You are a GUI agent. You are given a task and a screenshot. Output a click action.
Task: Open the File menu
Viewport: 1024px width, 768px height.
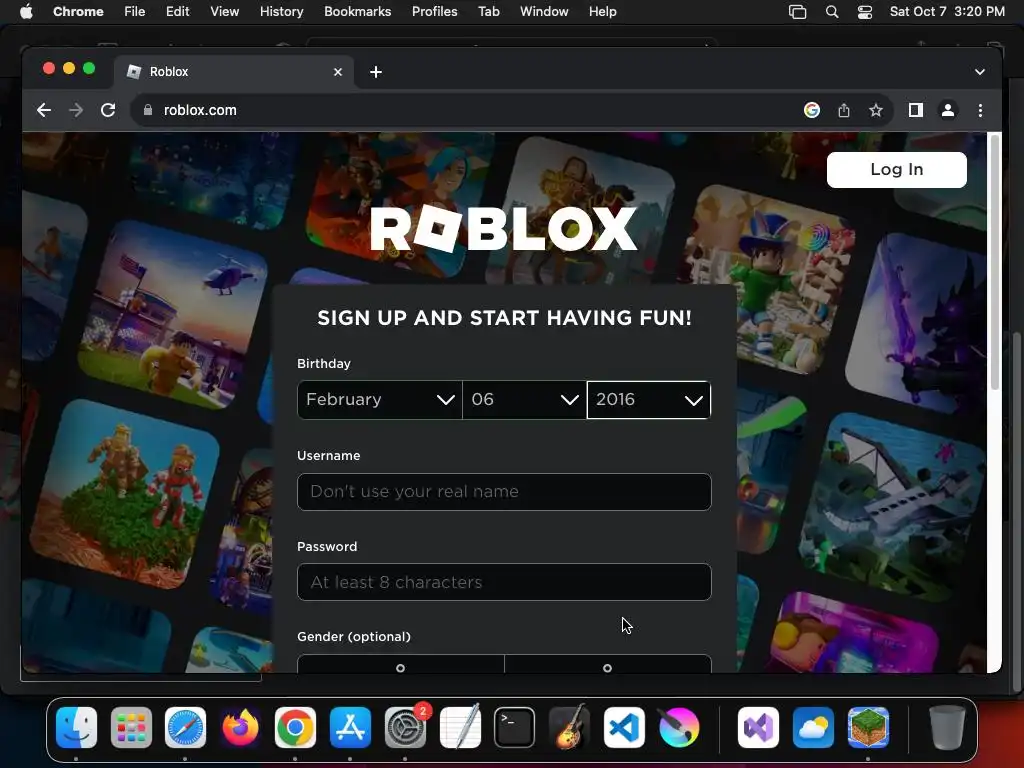coord(135,12)
